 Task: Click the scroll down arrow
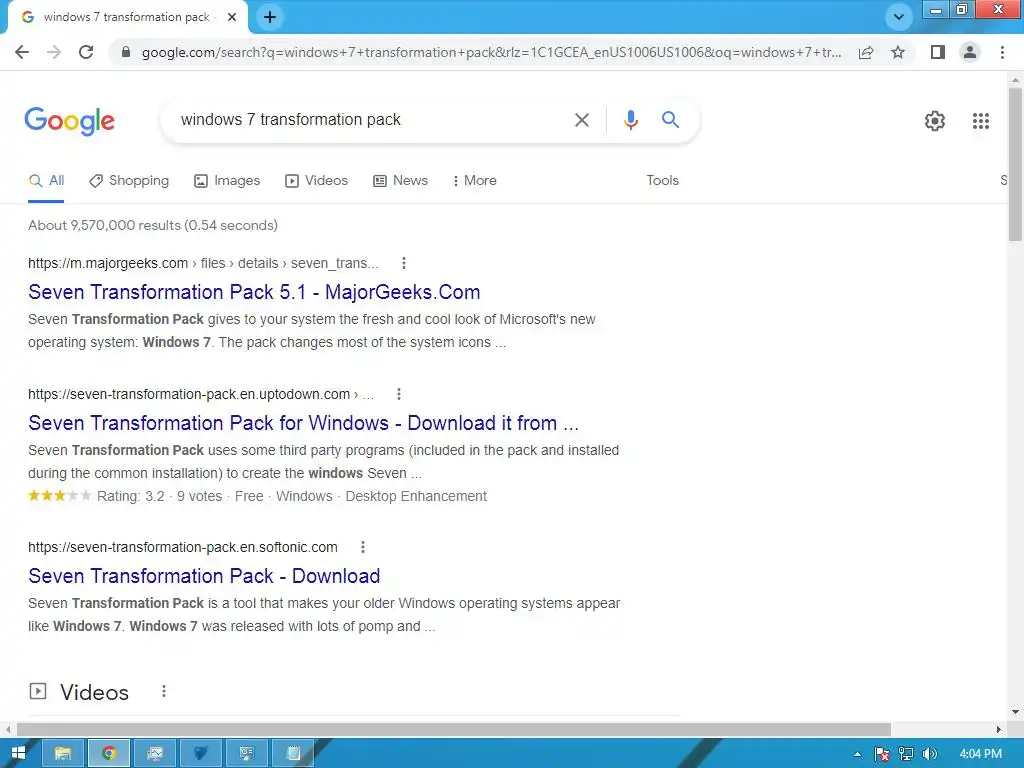pos(1015,712)
